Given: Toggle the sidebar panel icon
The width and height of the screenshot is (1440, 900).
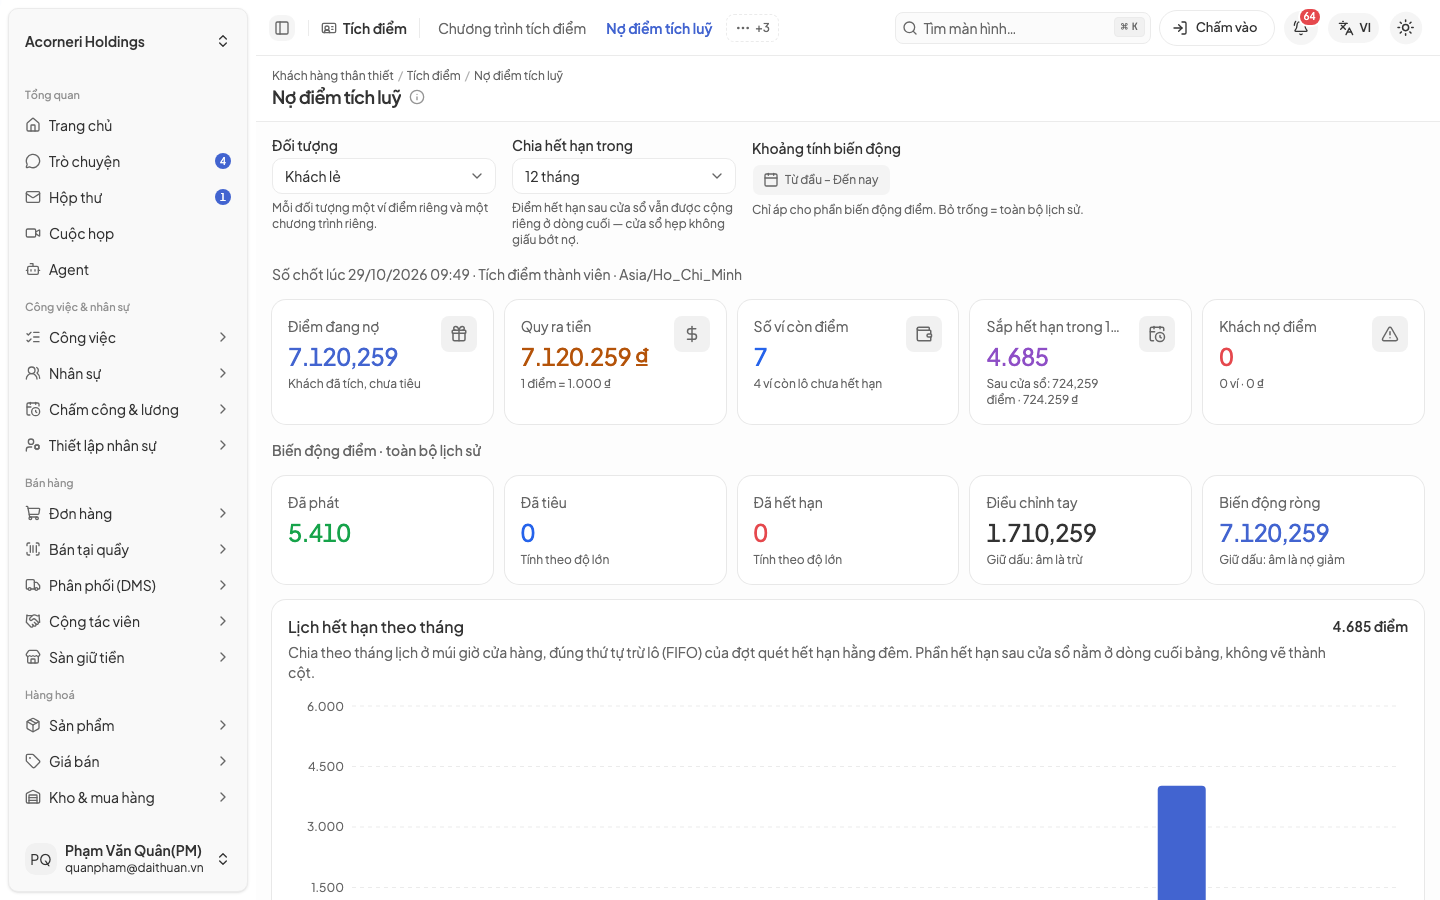Looking at the screenshot, I should (282, 28).
